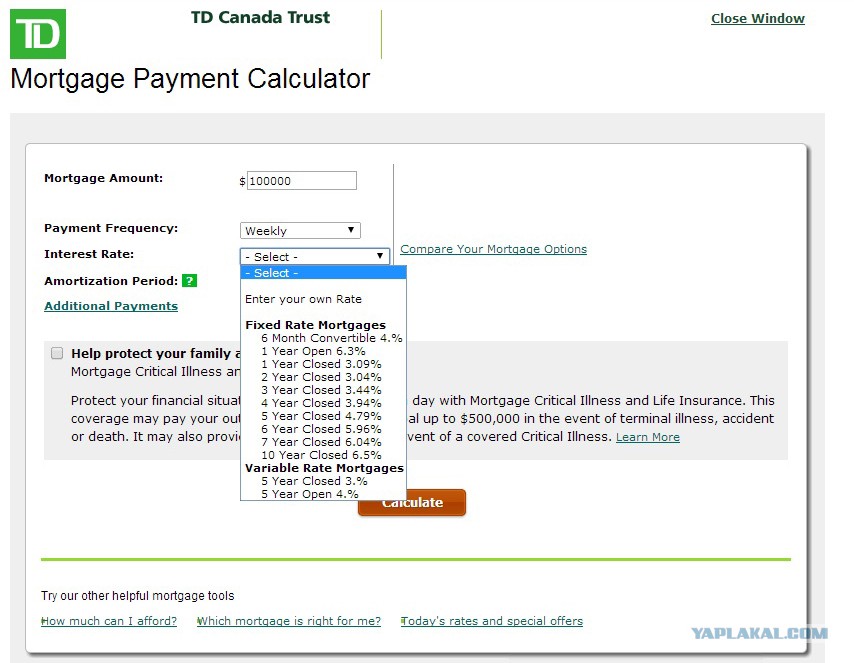This screenshot has width=854, height=663.
Task: Click the Fixed Rate Mortgages group heading
Action: tap(315, 325)
